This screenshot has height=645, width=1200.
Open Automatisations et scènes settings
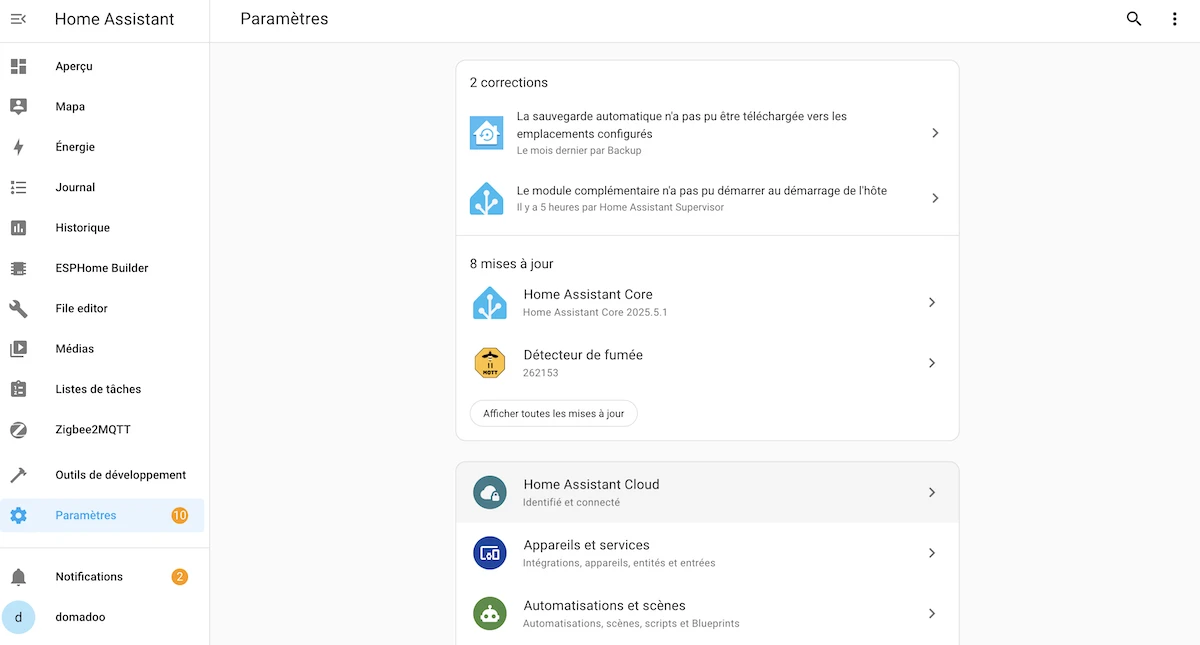707,614
